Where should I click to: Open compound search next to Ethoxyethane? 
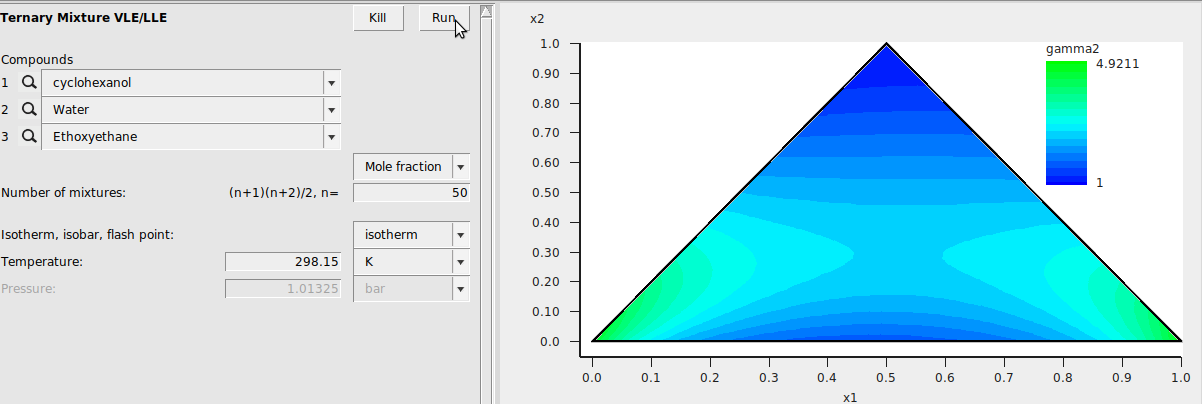pyautogui.click(x=29, y=137)
